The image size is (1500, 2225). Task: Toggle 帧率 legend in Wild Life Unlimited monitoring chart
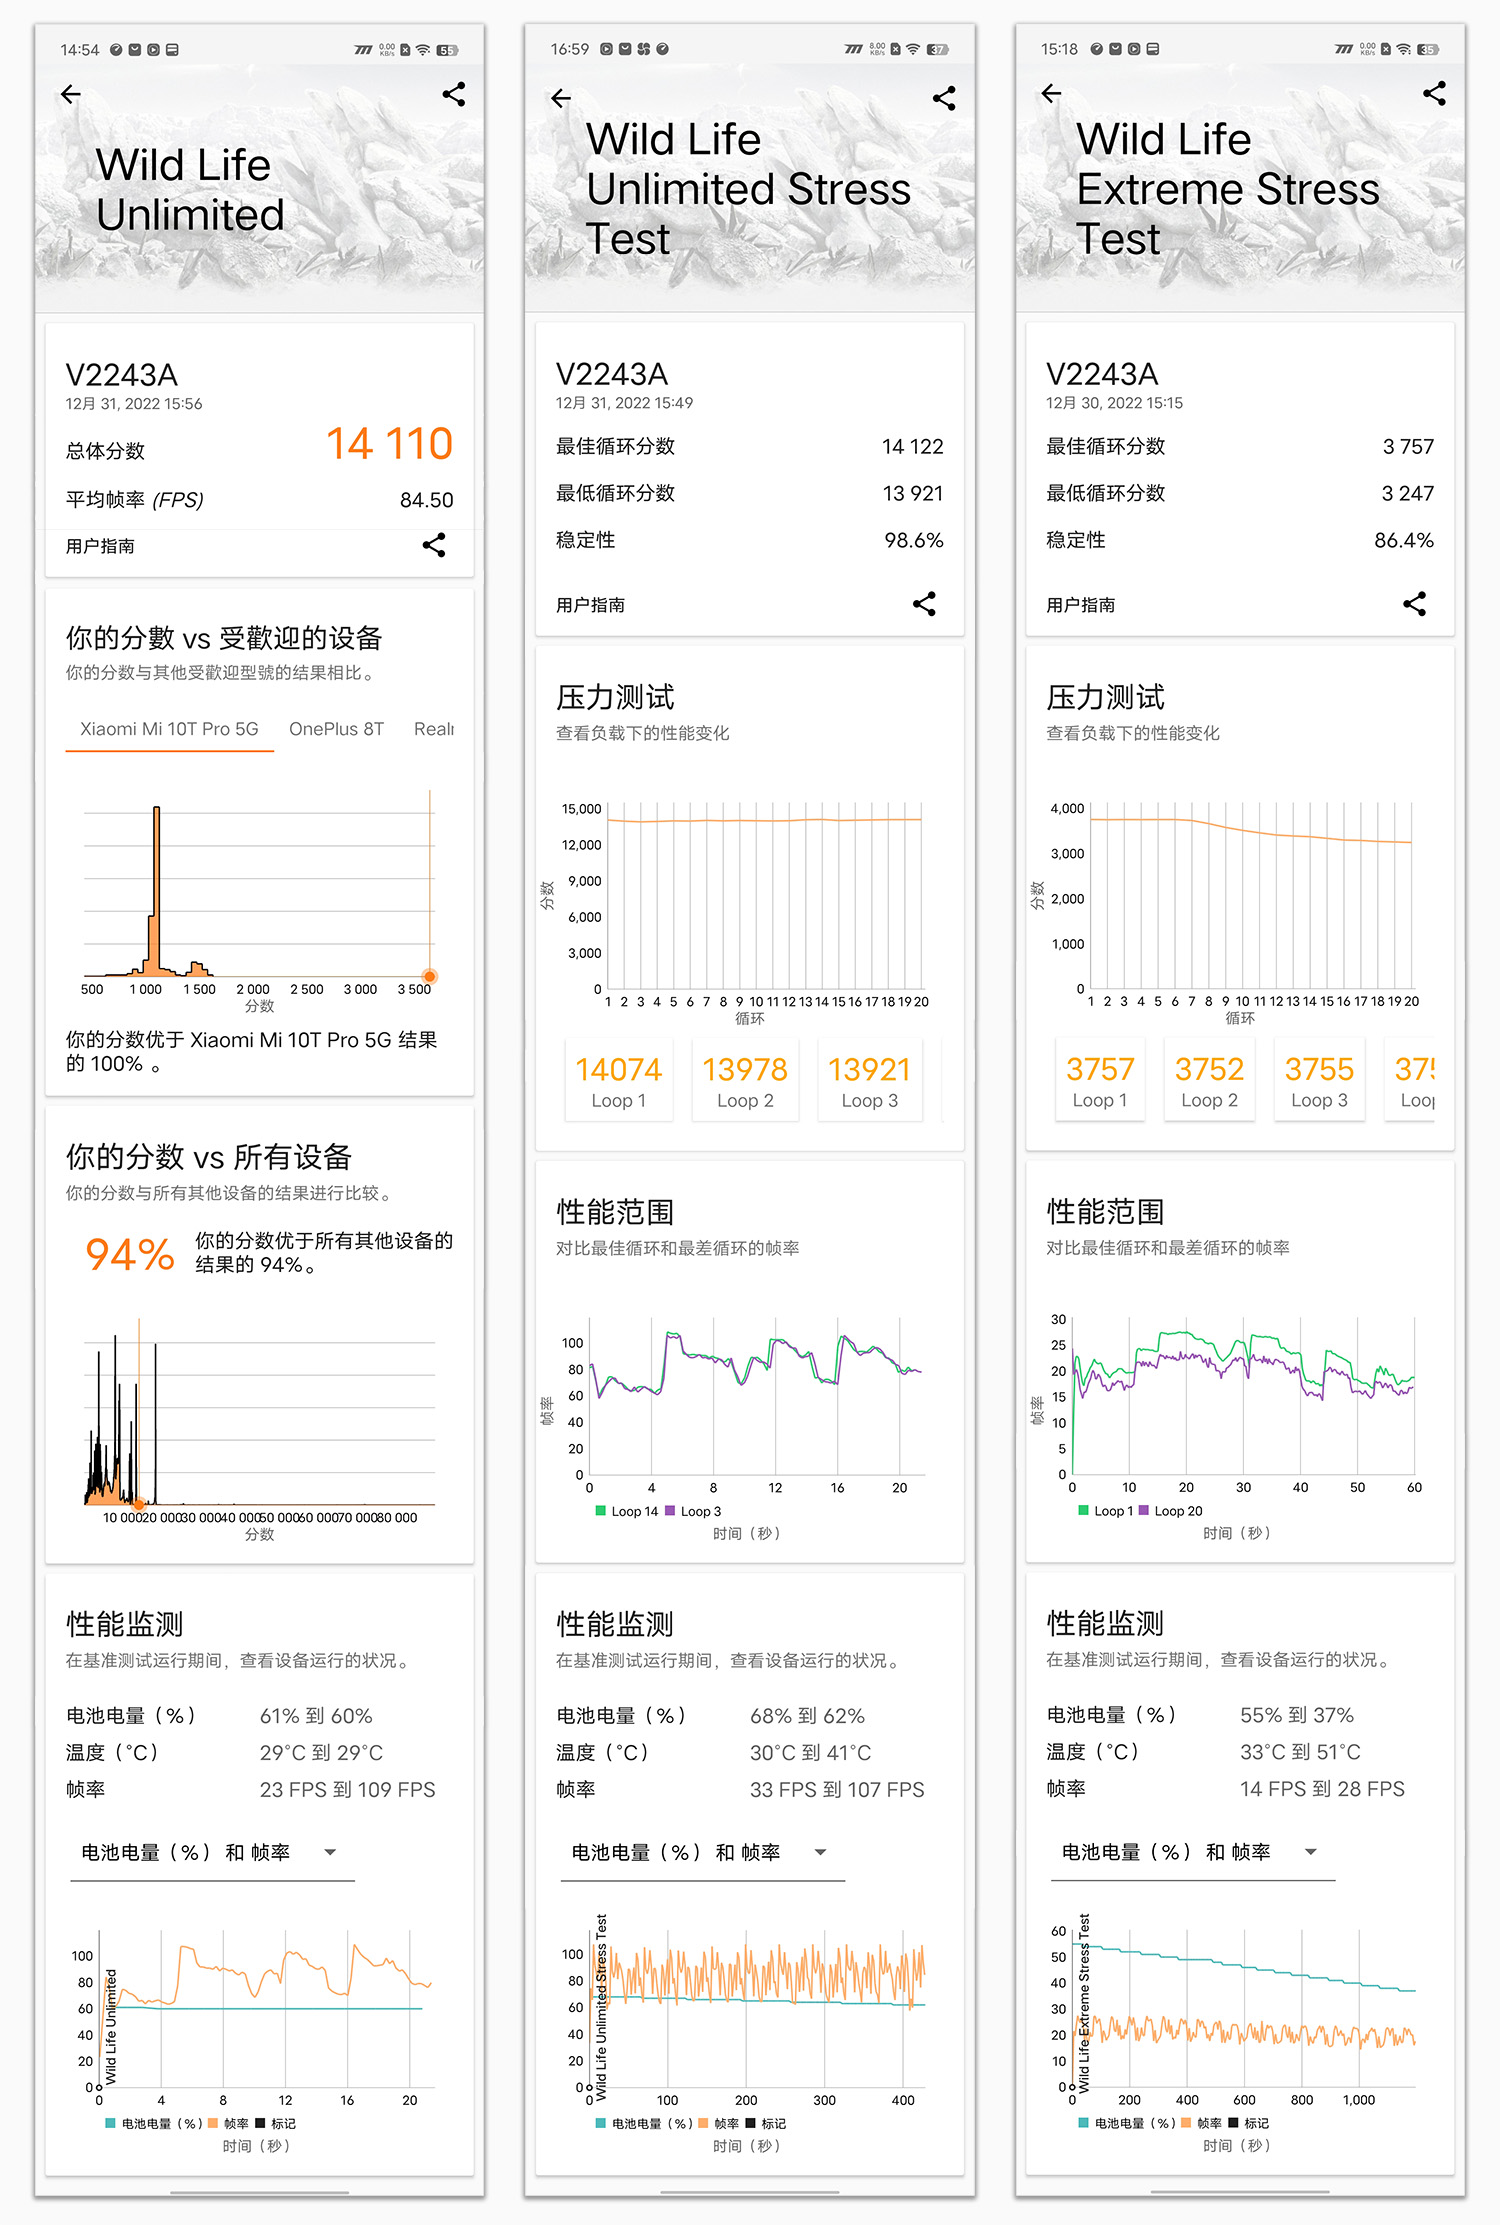click(x=229, y=2123)
